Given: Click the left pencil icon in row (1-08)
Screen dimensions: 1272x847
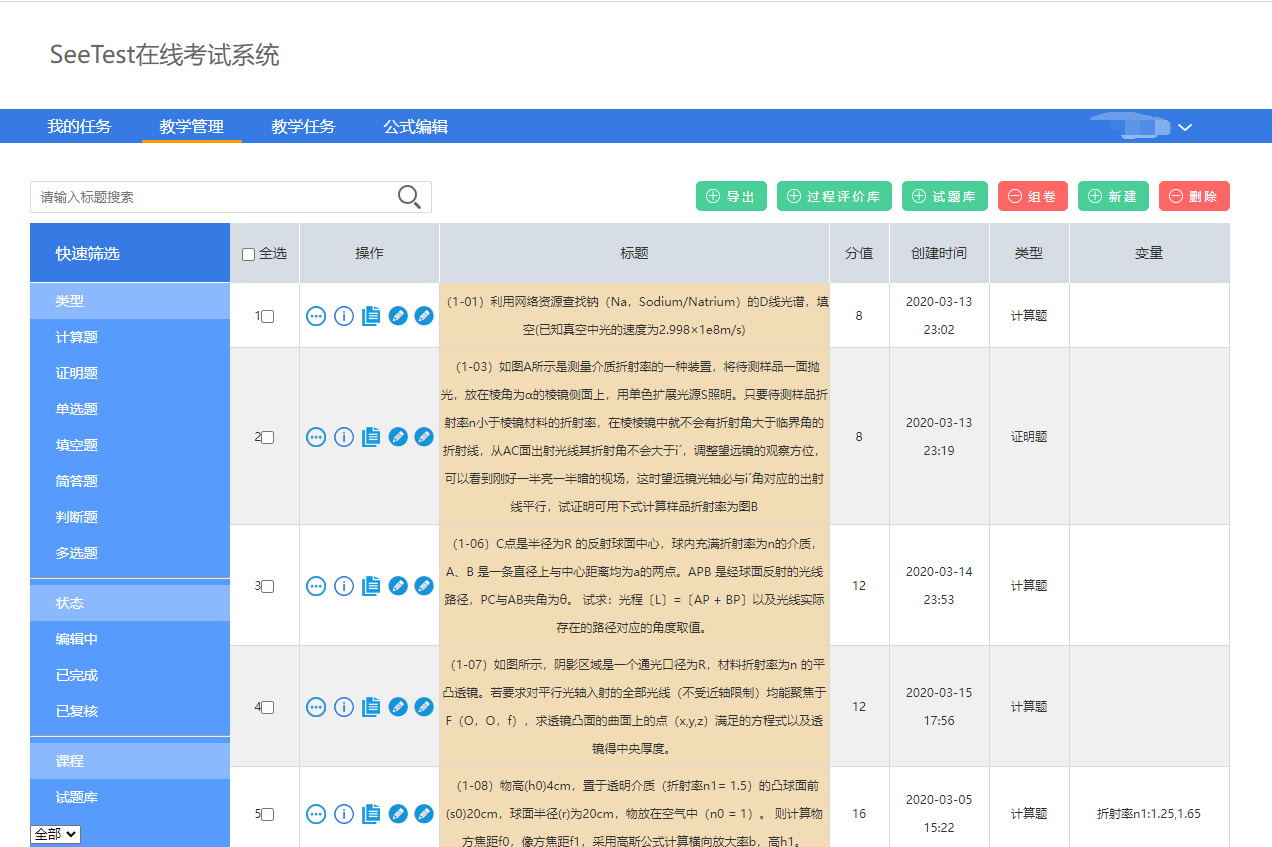Looking at the screenshot, I should [398, 814].
